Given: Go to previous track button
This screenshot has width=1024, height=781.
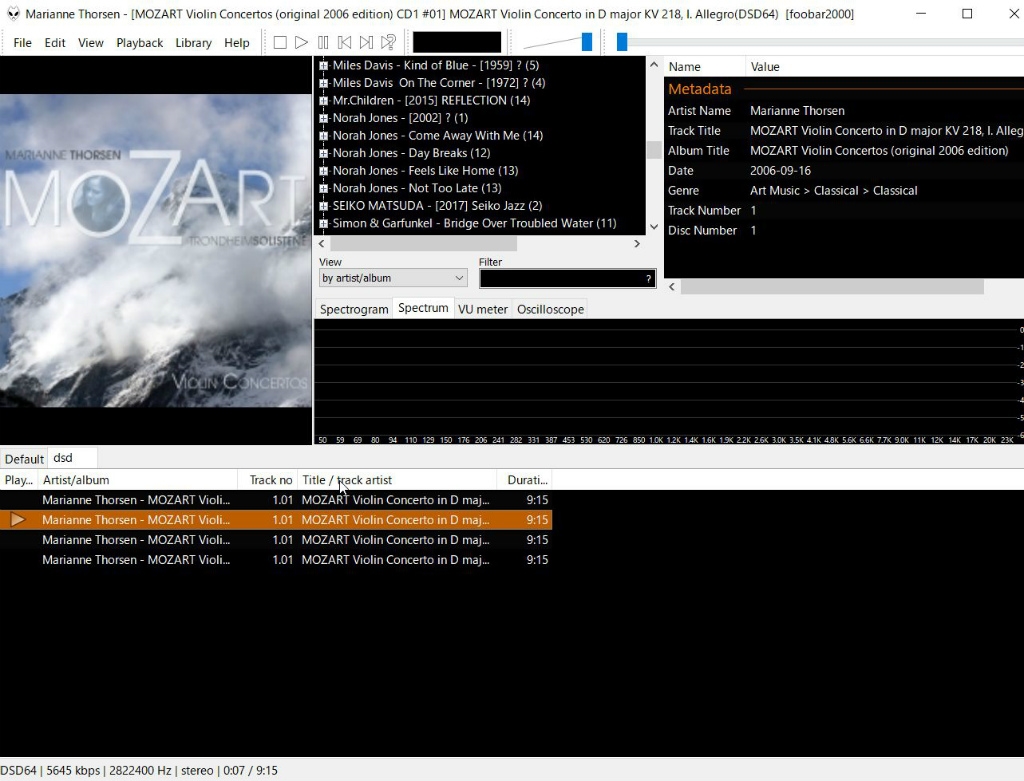Looking at the screenshot, I should 344,42.
